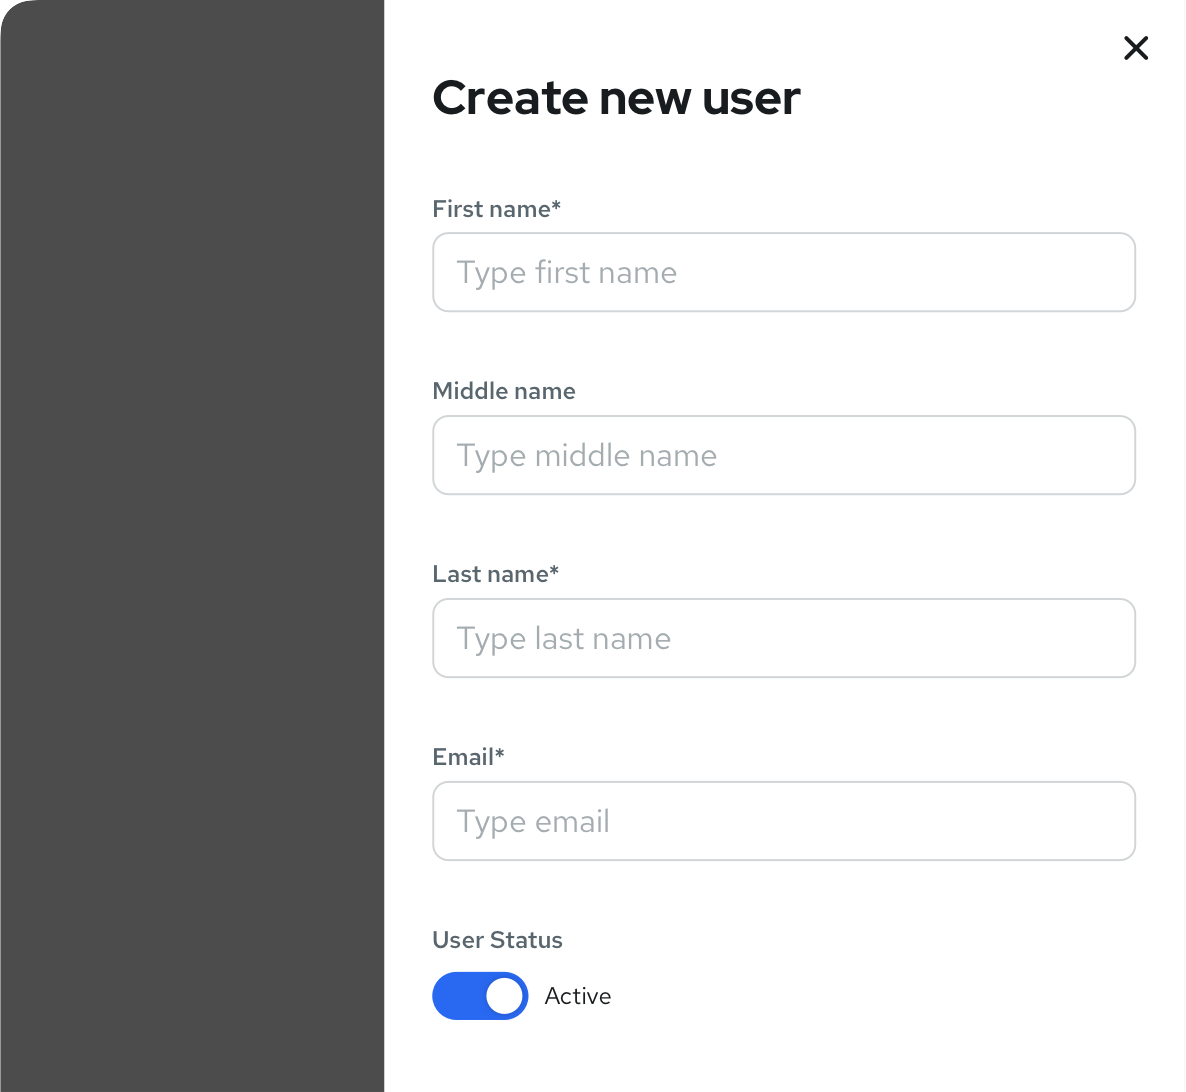Click the blue track of the Active switch
Screen dimensions: 1186x1092
point(456,996)
